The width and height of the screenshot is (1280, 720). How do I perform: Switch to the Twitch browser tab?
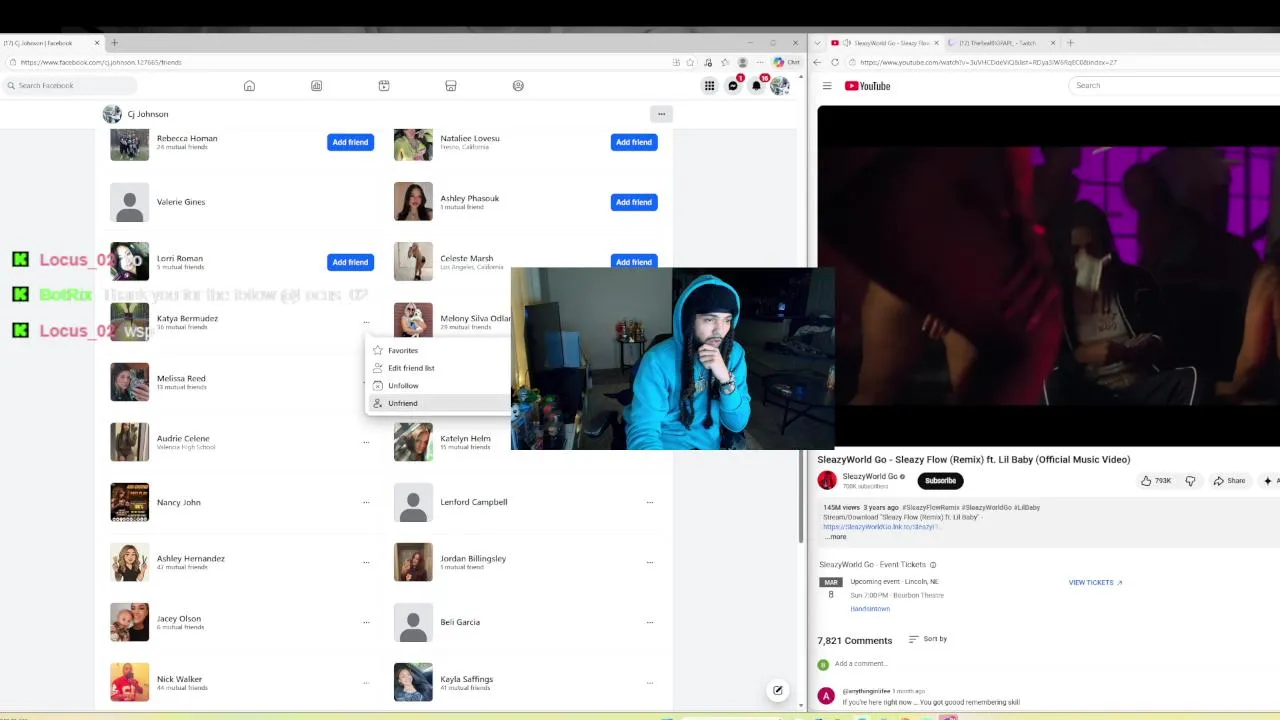pos(1000,43)
